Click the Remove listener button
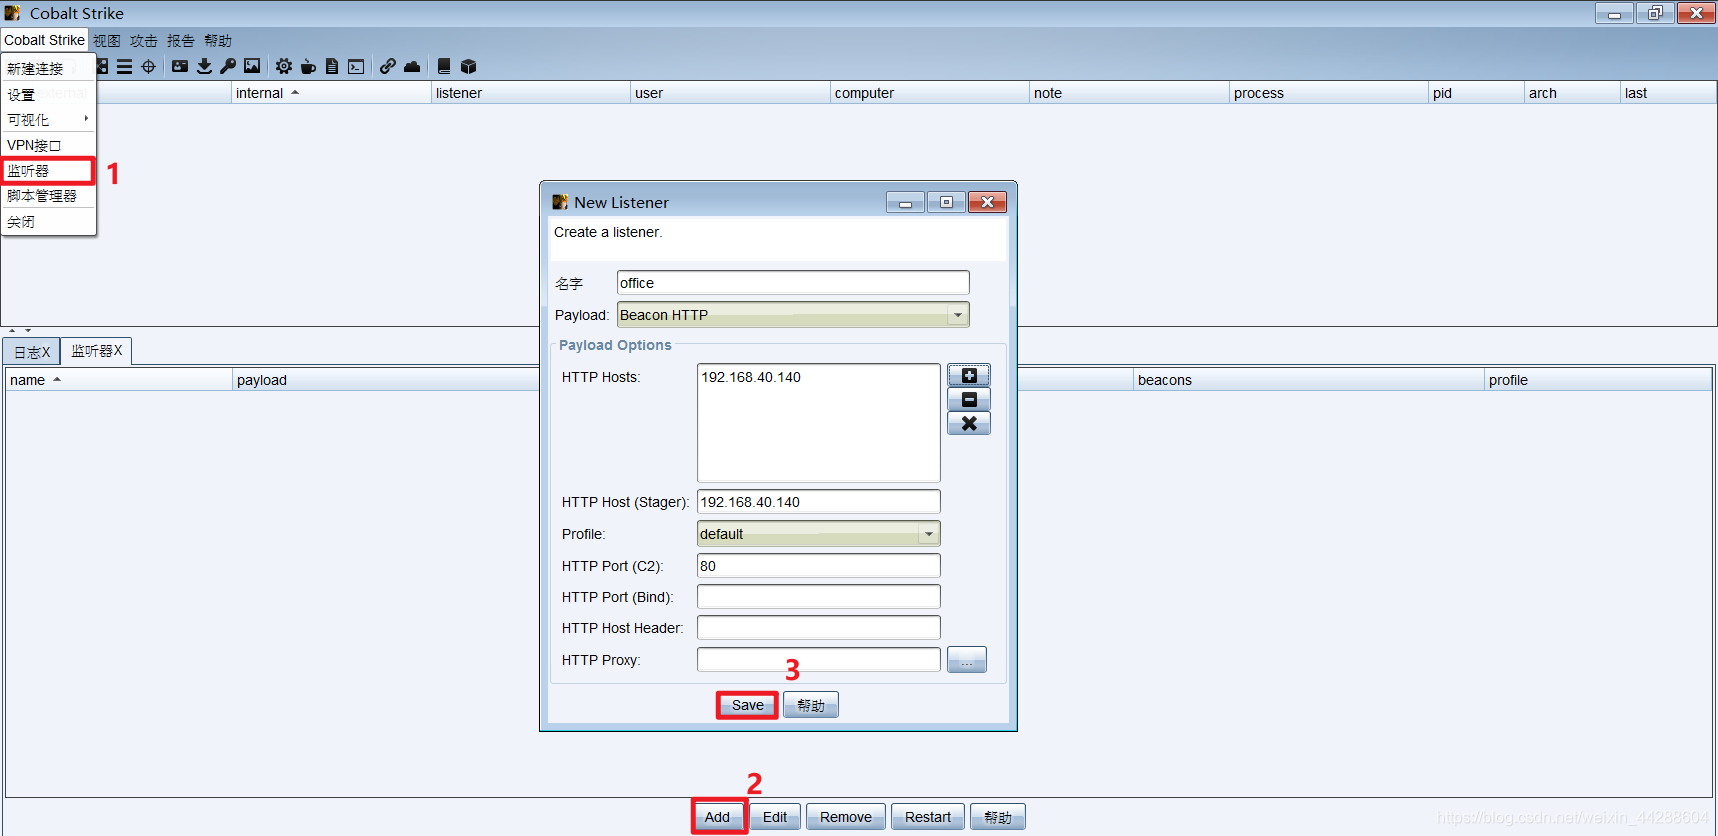The height and width of the screenshot is (836, 1718). (x=846, y=817)
